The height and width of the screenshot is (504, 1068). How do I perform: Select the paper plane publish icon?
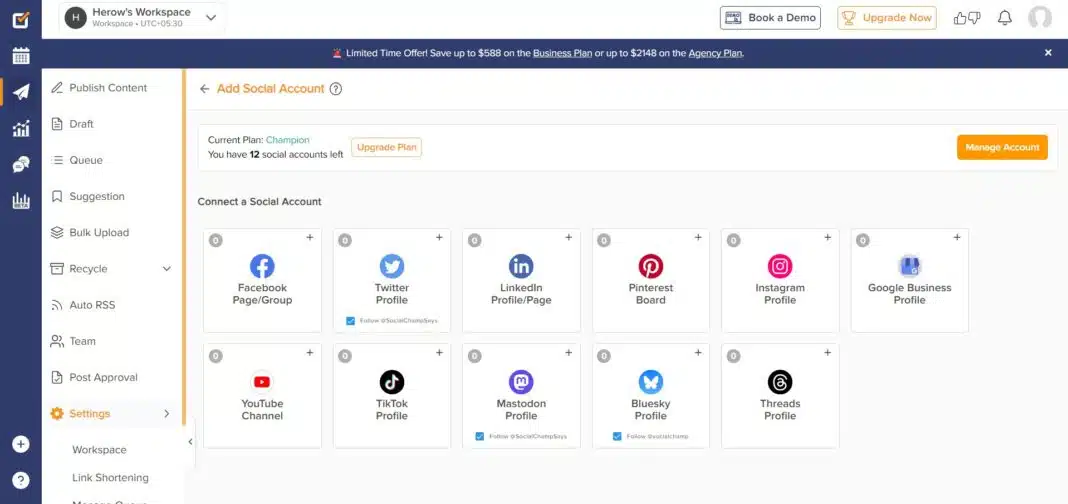coord(21,92)
